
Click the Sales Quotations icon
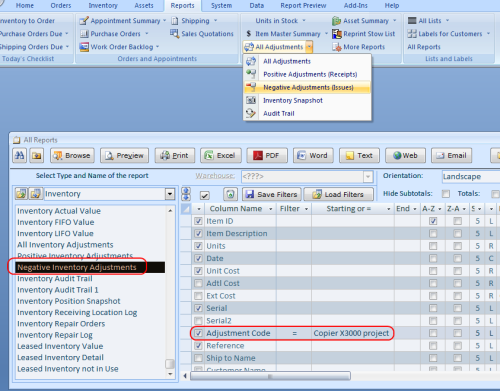pos(174,33)
